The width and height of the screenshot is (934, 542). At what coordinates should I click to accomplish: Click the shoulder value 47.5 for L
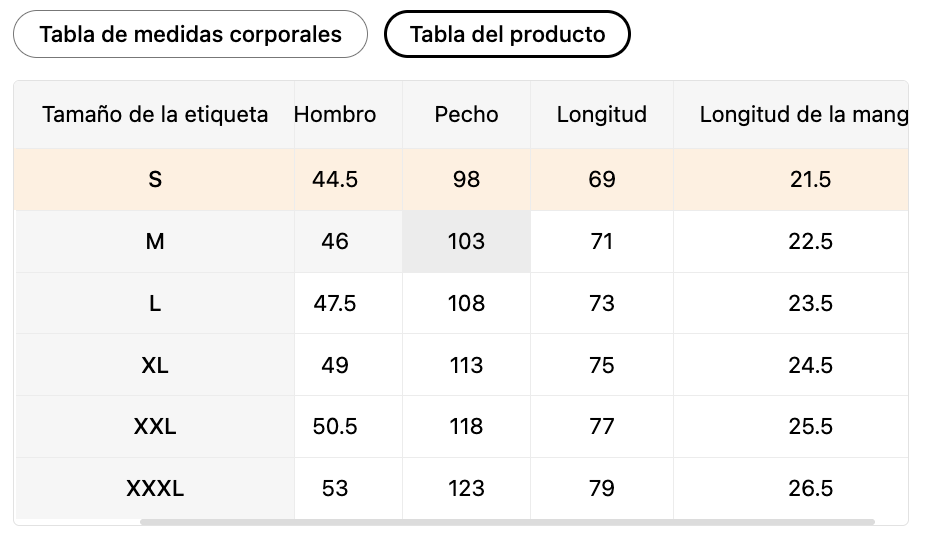pos(335,303)
